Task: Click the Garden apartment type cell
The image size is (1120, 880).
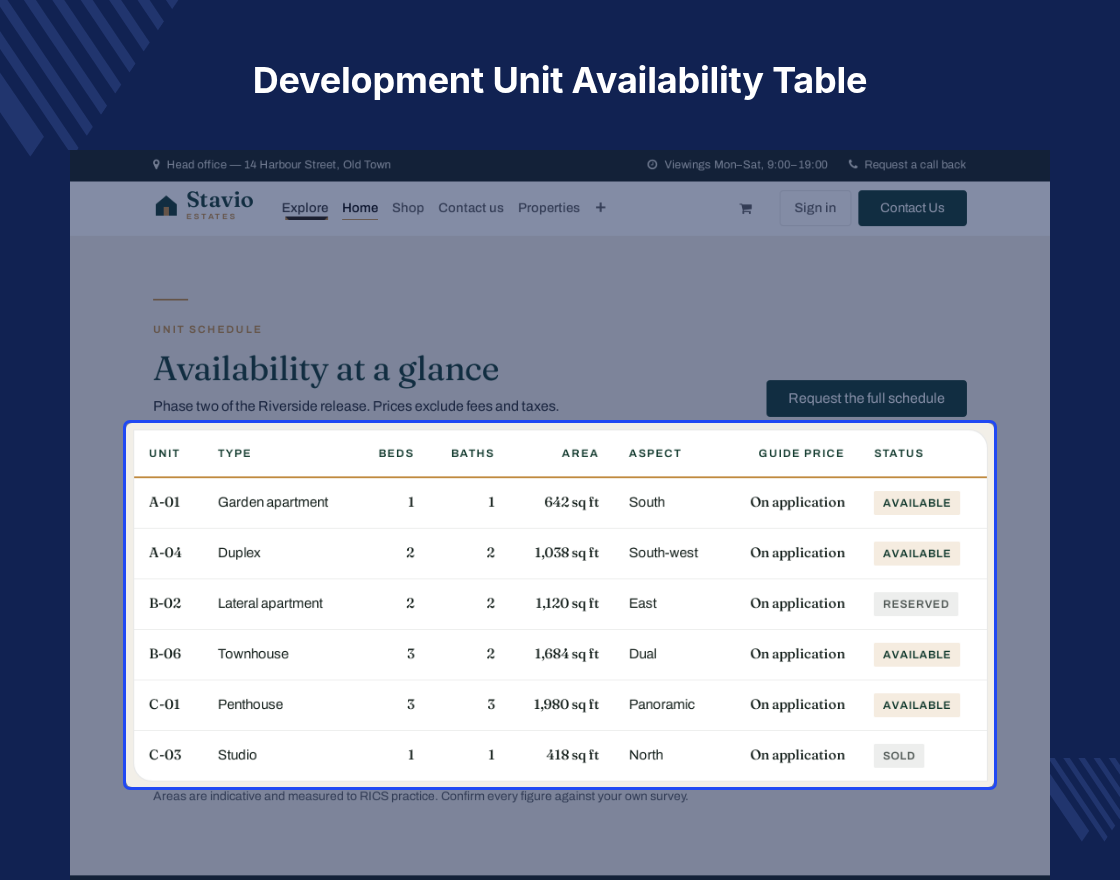Action: point(273,502)
